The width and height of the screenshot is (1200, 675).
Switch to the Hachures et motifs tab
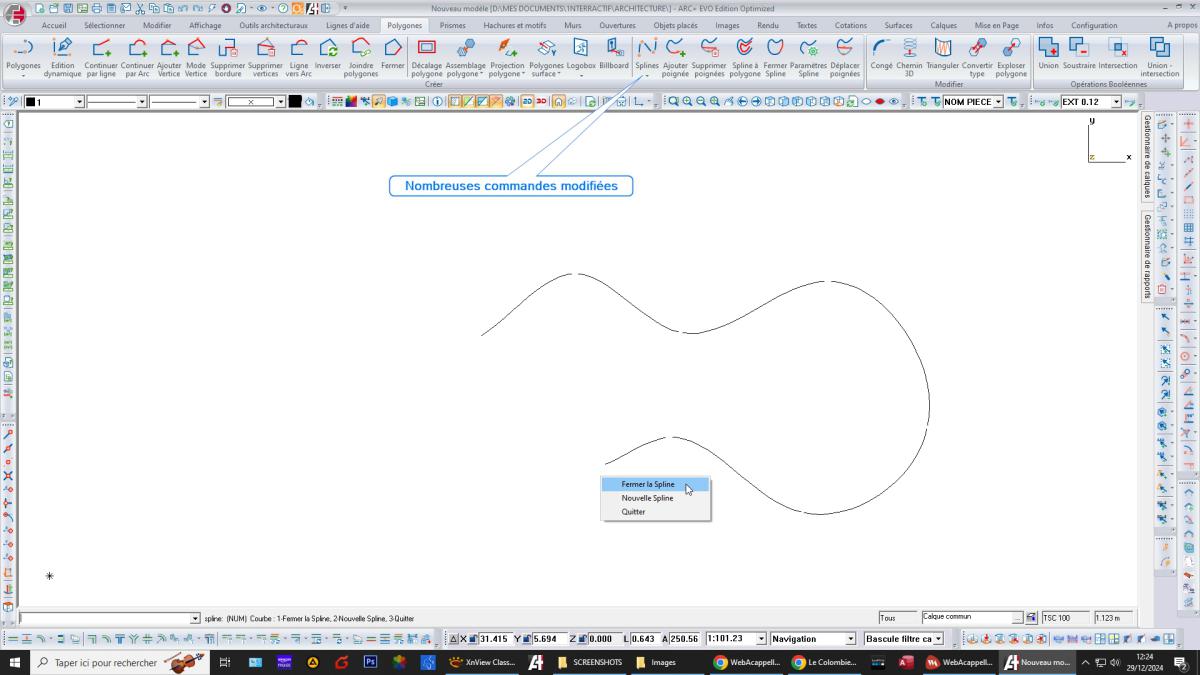click(x=514, y=25)
